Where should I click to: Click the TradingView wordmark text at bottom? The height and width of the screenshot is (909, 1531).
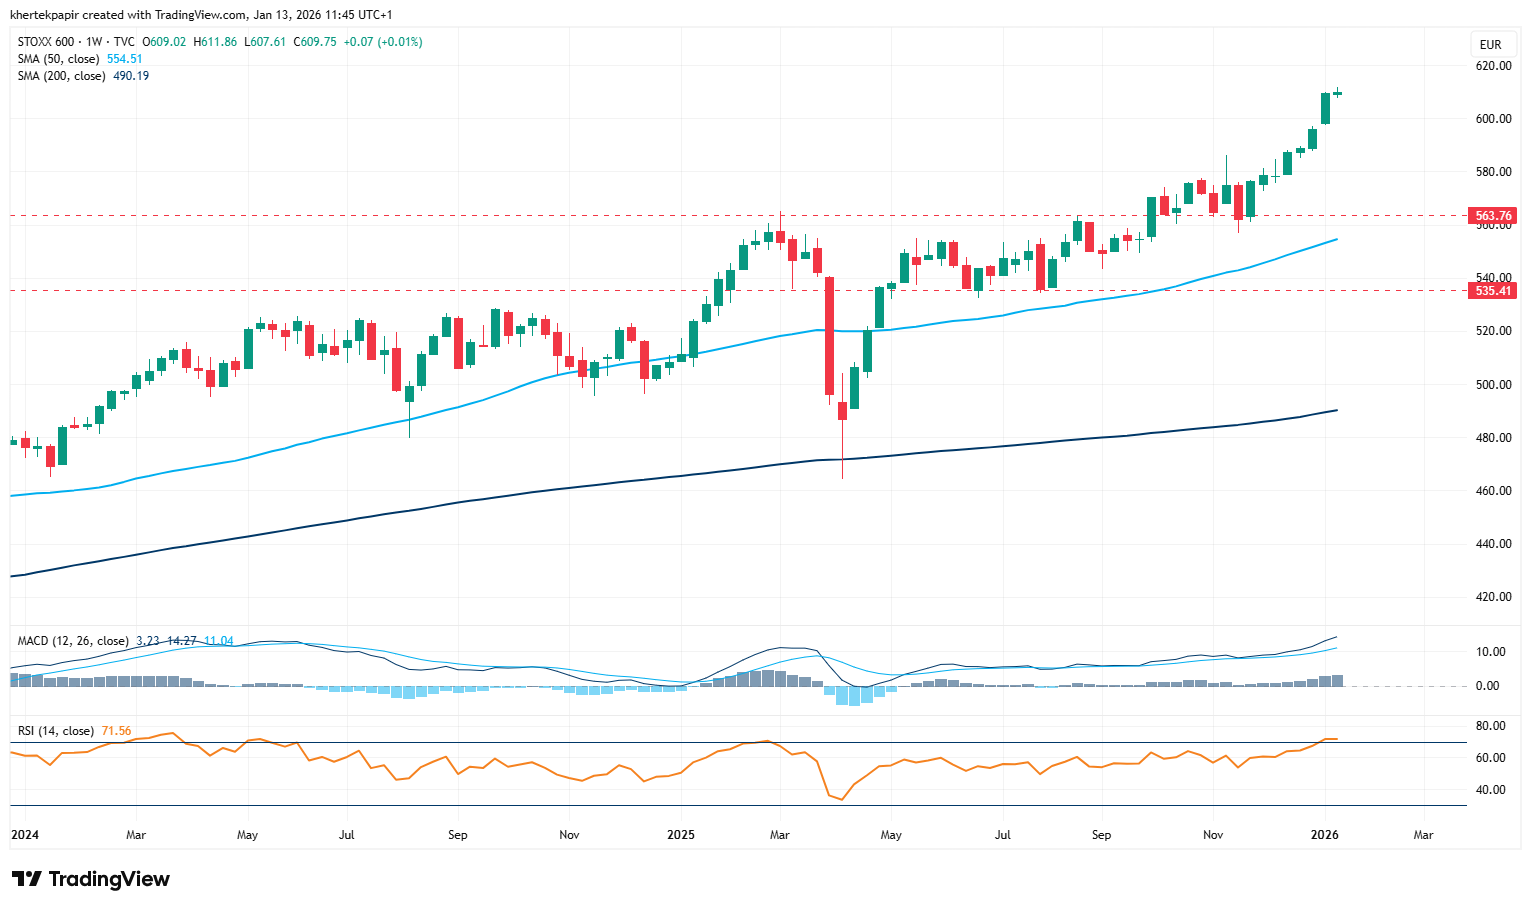109,879
